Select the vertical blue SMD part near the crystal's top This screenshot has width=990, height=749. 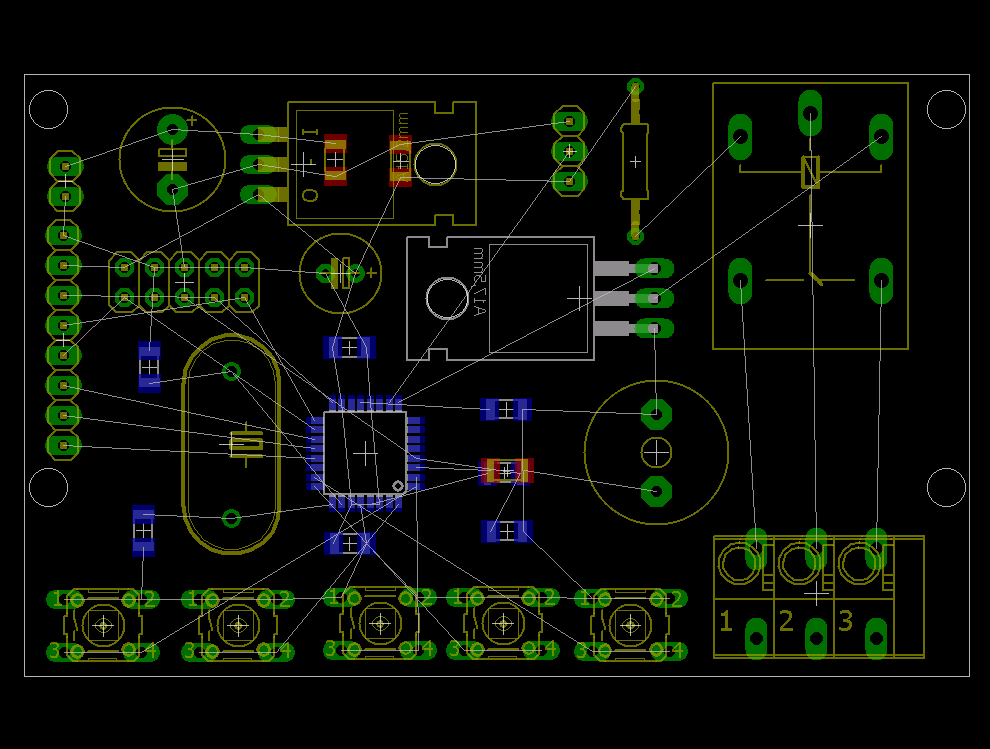click(150, 367)
